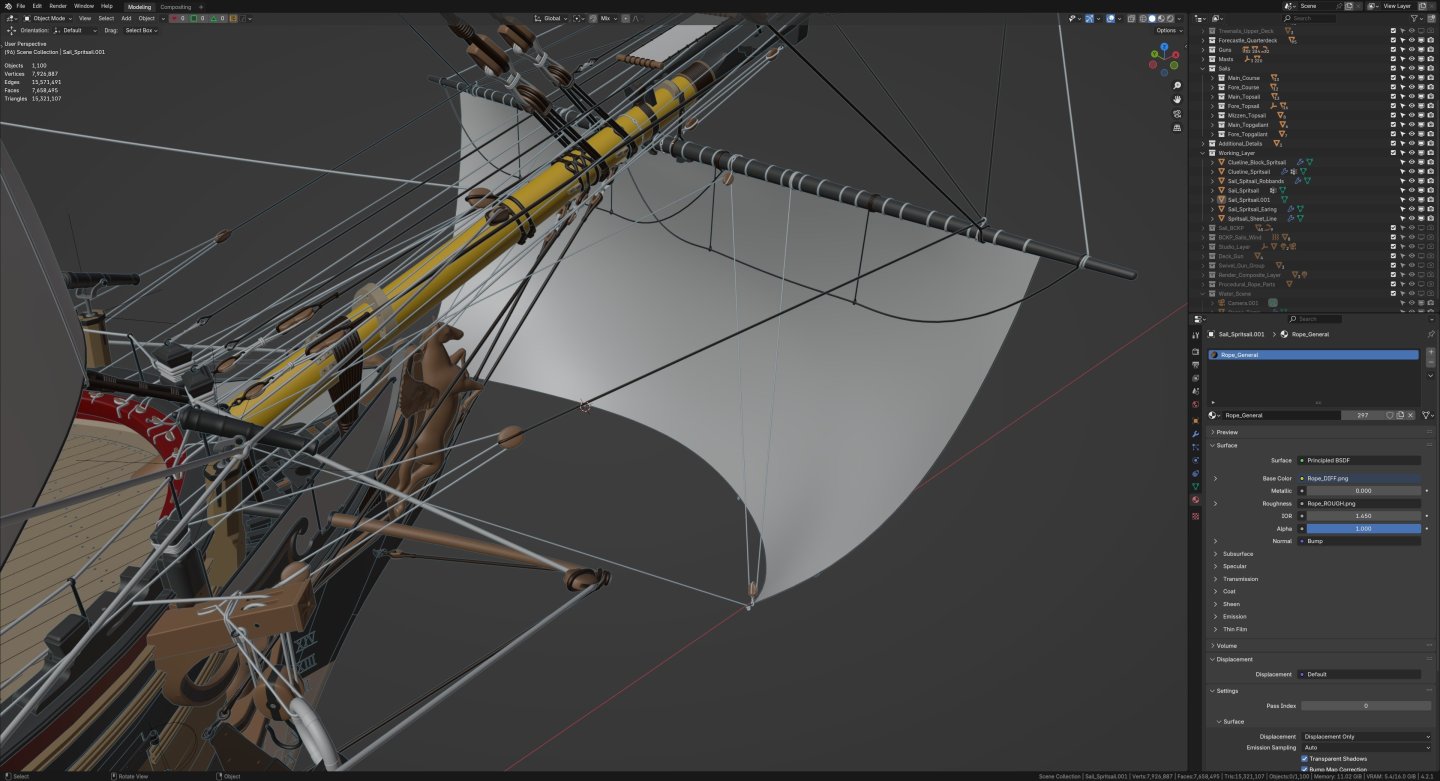Select the Mizzen_Topsail collection
The image size is (1440, 781).
click(x=1247, y=115)
